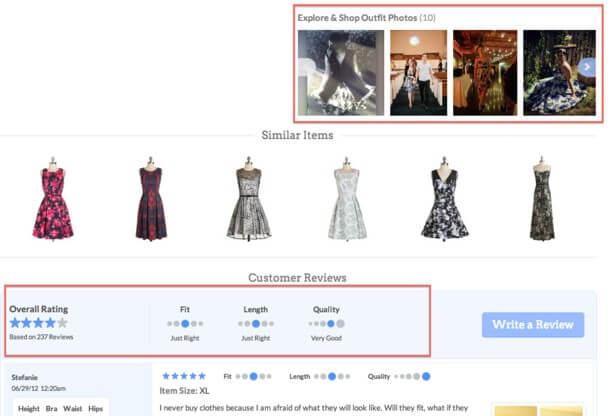615x416 pixels.
Task: Click the next arrow on outfit photos carousel
Action: 587,67
